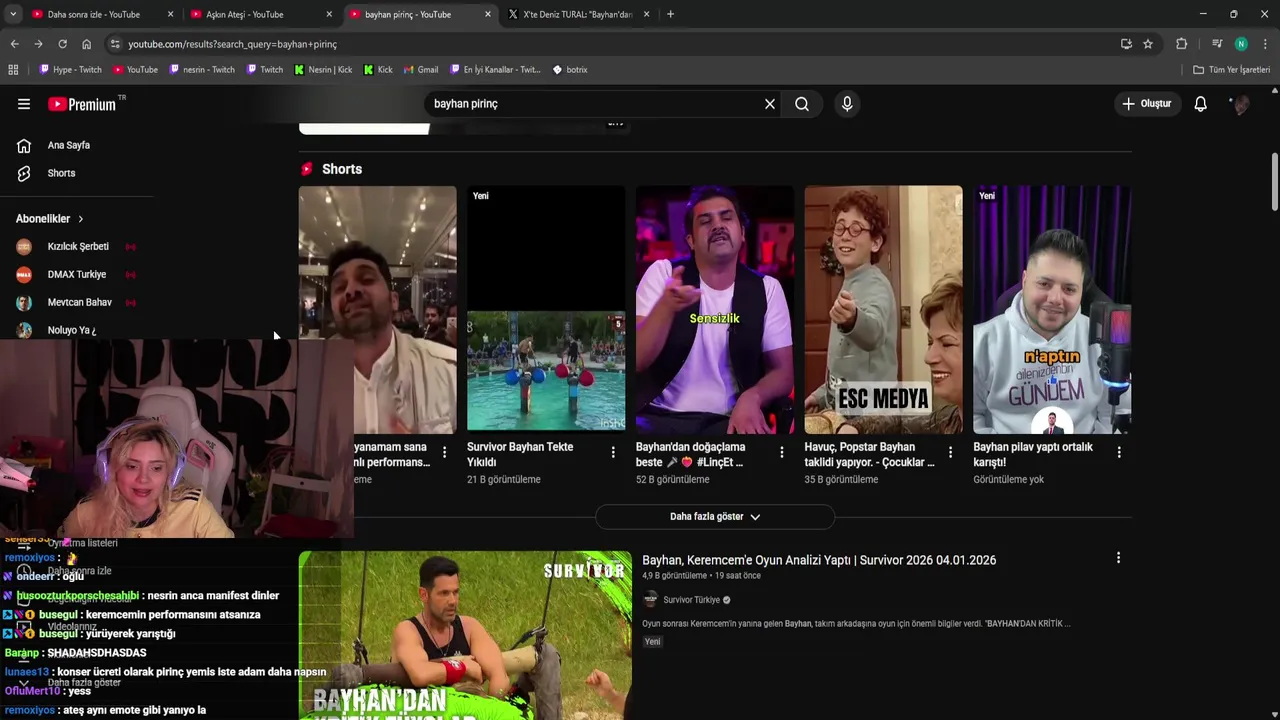The width and height of the screenshot is (1280, 720).
Task: Bookmark this page with the star icon
Action: [x=1148, y=44]
